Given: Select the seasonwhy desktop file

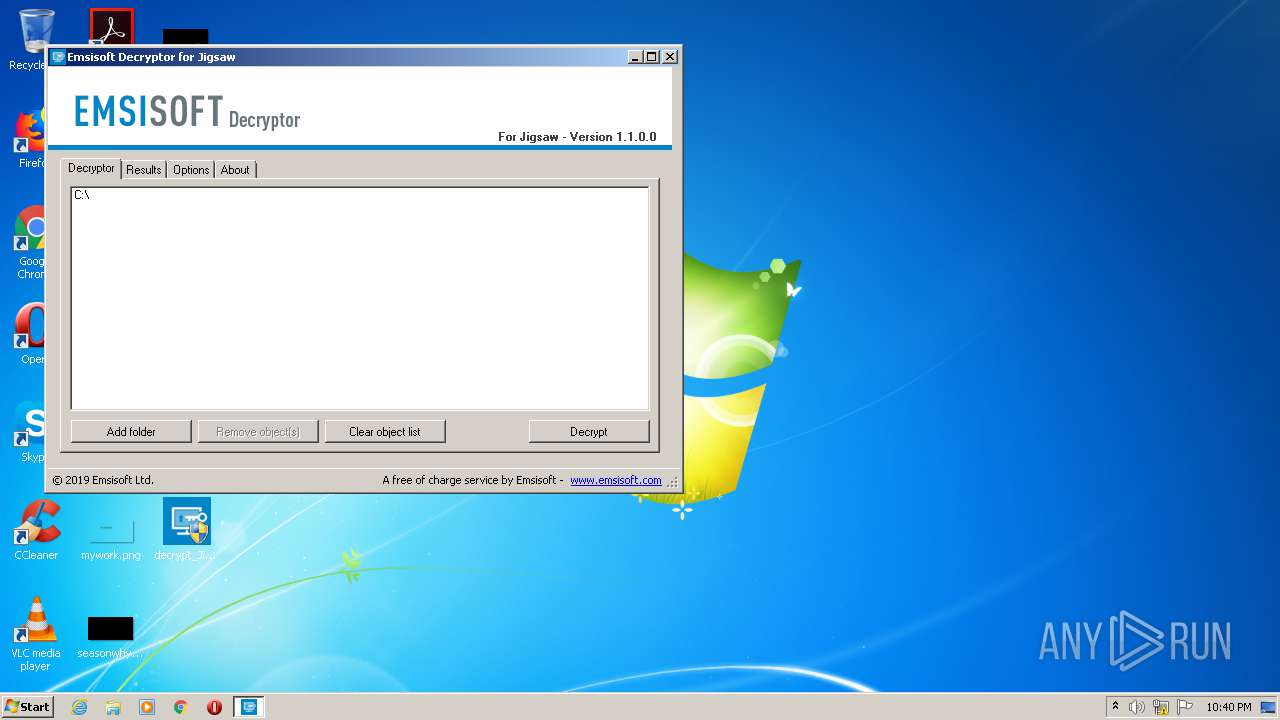Looking at the screenshot, I should (110, 638).
